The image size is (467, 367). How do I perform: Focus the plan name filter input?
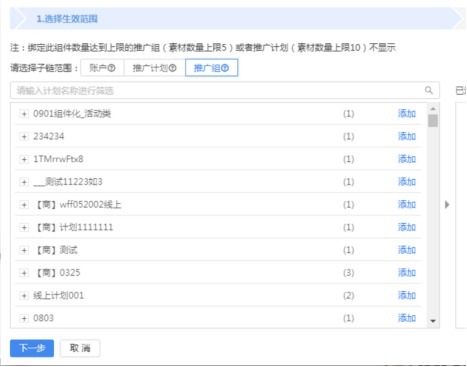tap(225, 90)
